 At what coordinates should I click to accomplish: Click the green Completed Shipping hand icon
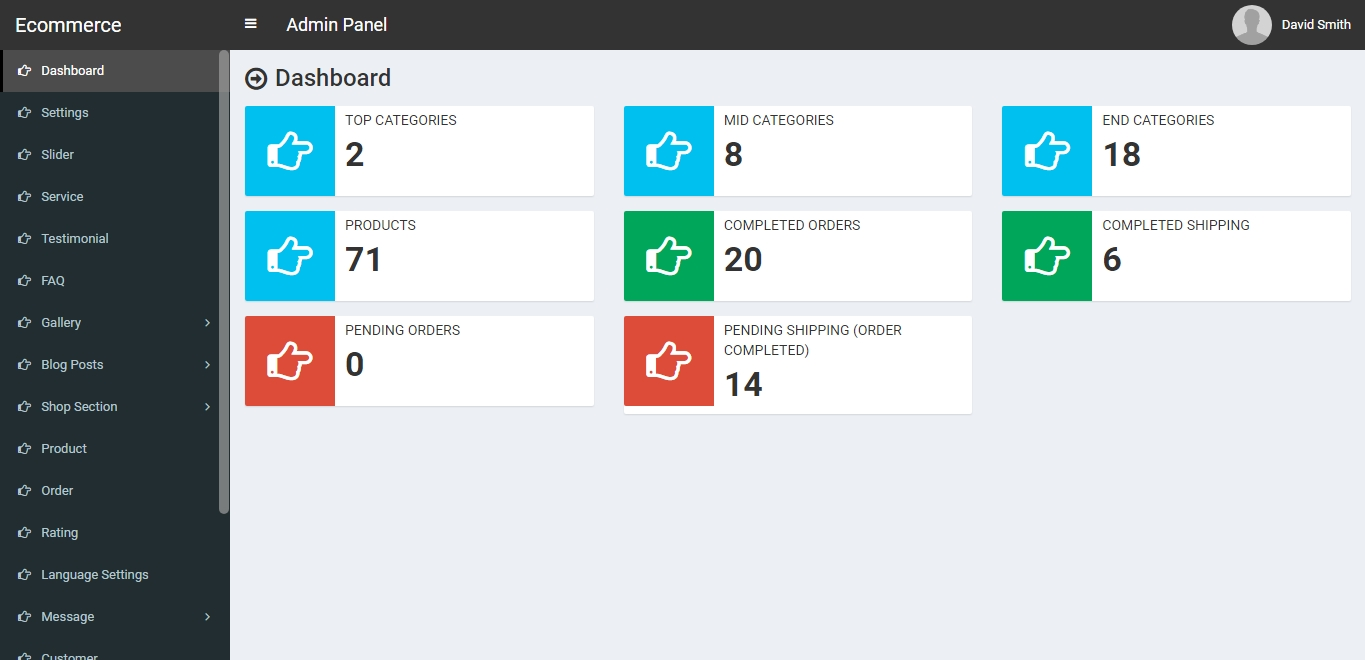1047,256
